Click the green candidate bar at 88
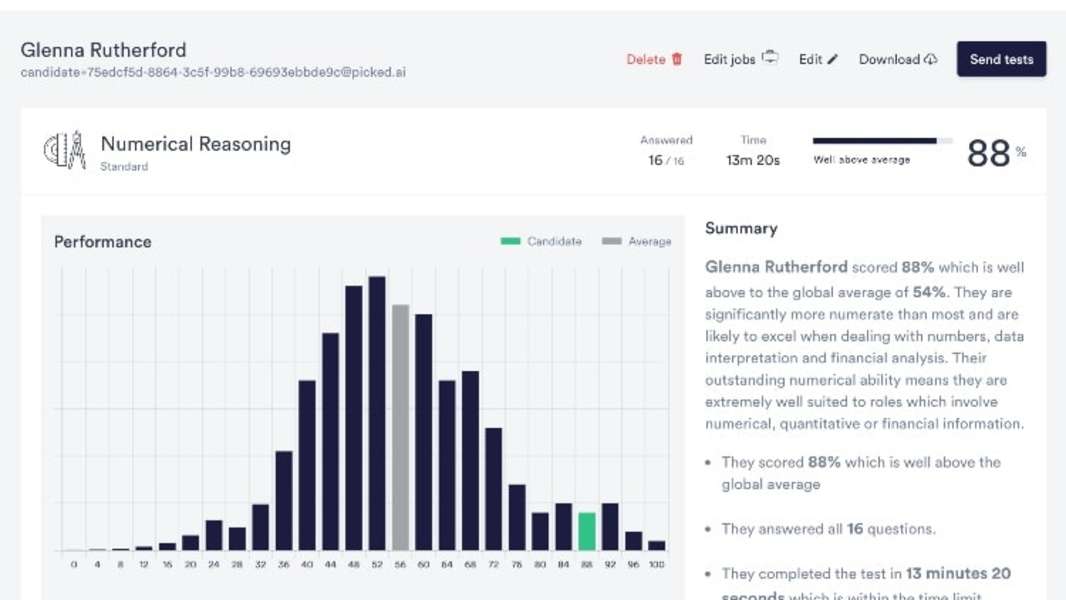The height and width of the screenshot is (600, 1066). click(587, 531)
